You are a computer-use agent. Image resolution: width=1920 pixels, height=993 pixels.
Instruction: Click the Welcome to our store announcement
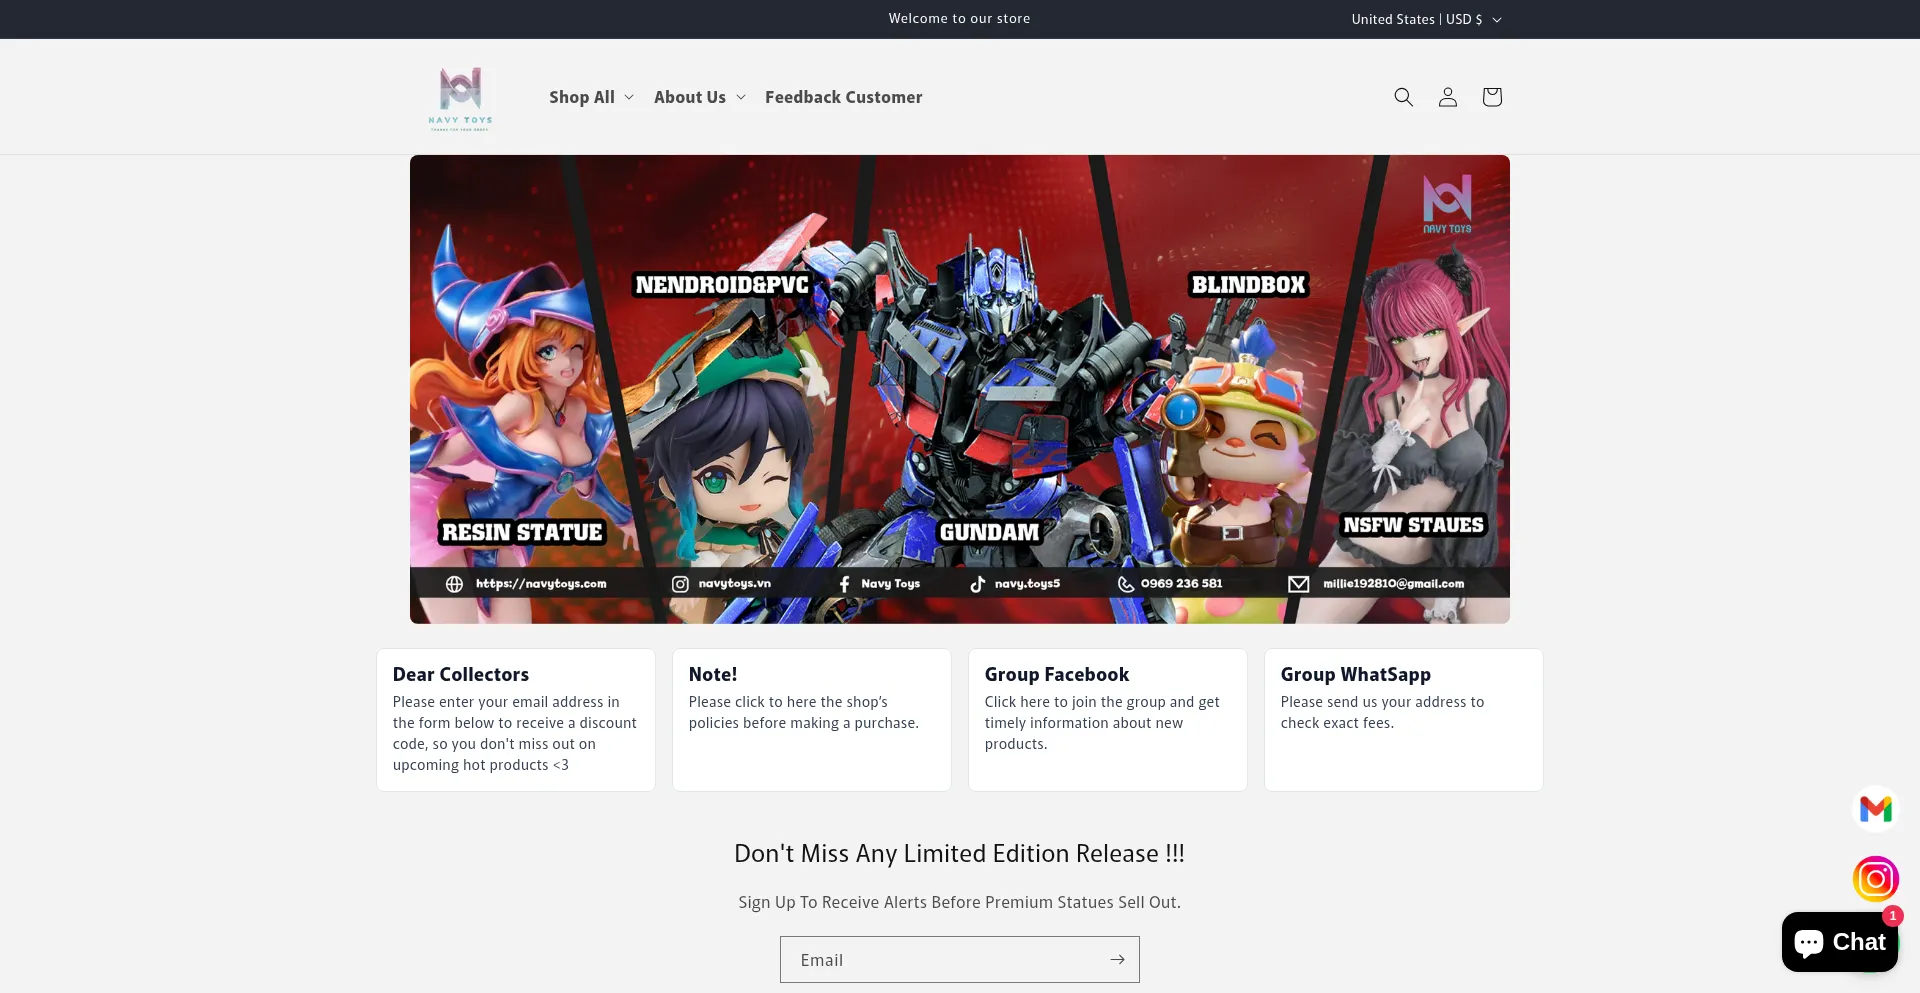[960, 19]
